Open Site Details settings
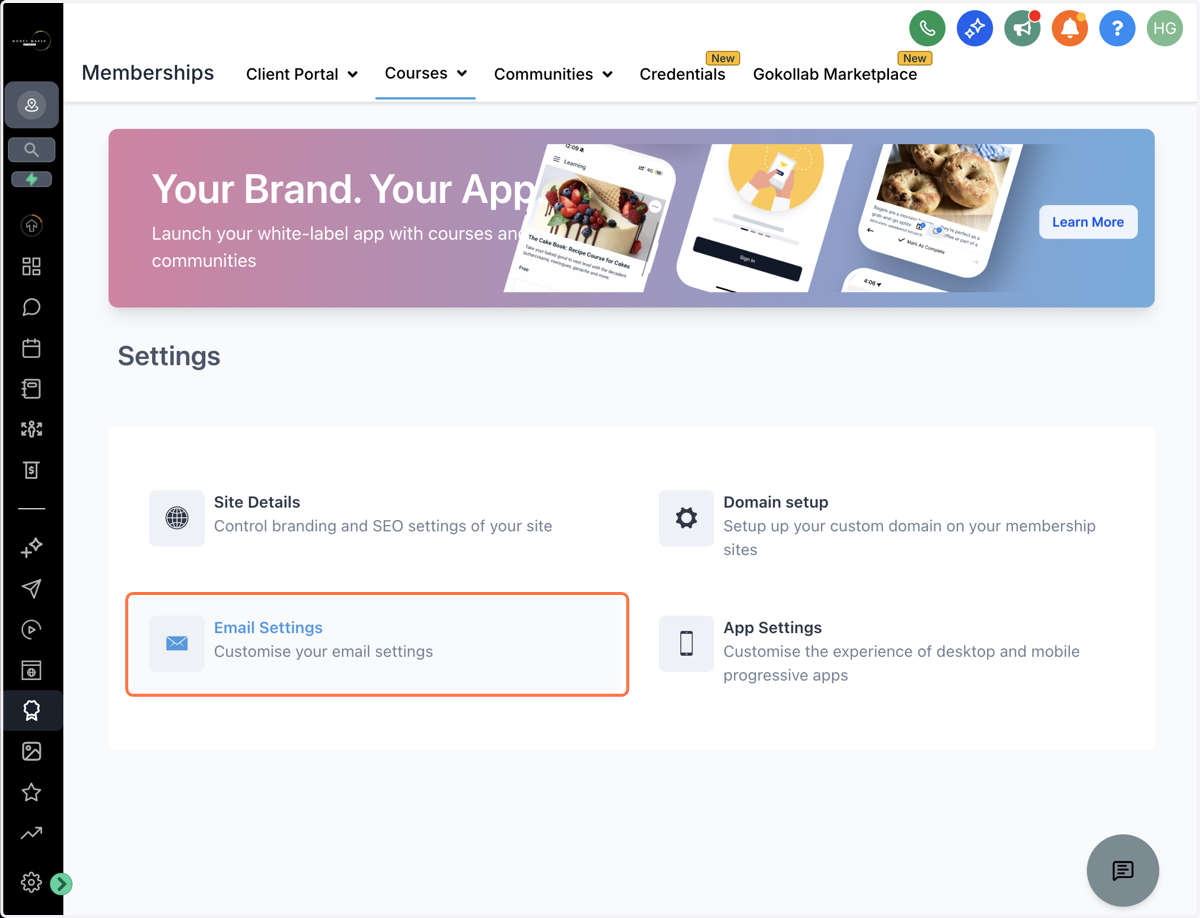The image size is (1200, 918). point(257,502)
